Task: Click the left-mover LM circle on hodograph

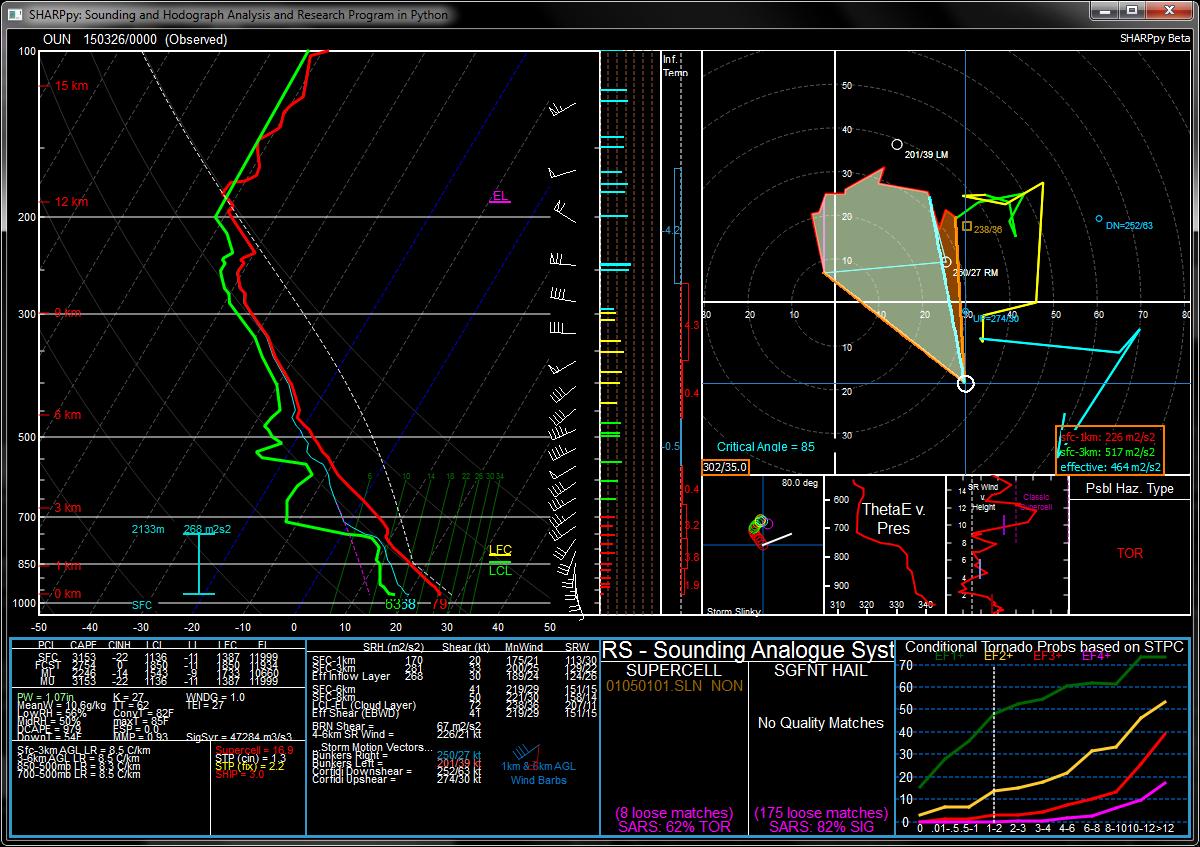Action: coord(897,145)
